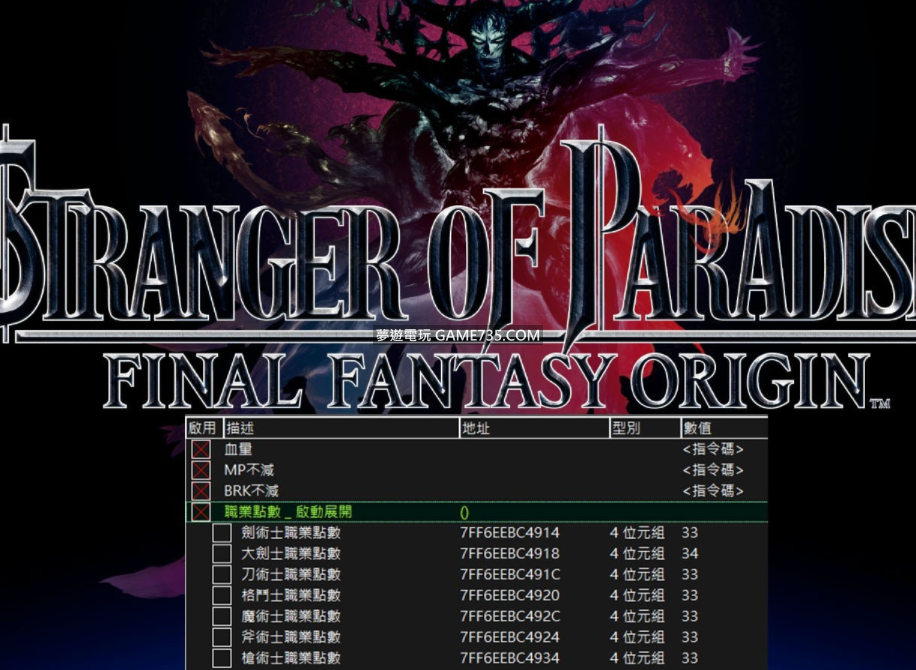Click the 魔術士職業點數 description
The width and height of the screenshot is (916, 670).
291,616
